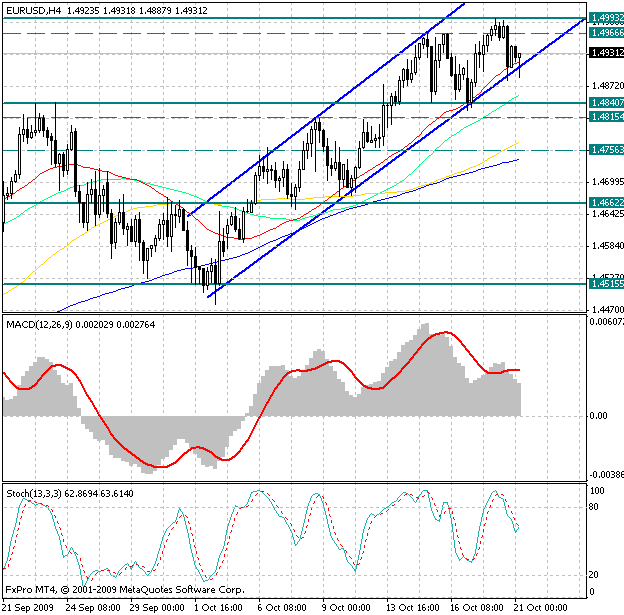Select the 1.48407 horizontal level price tag
The height and width of the screenshot is (615, 624).
[x=605, y=102]
